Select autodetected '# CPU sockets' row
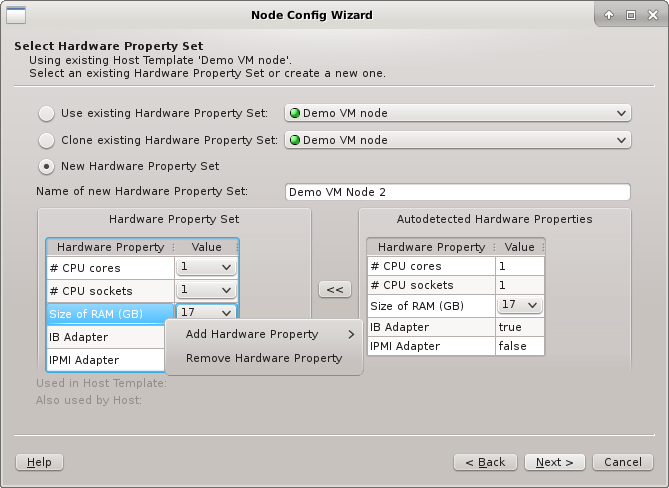 [456, 285]
